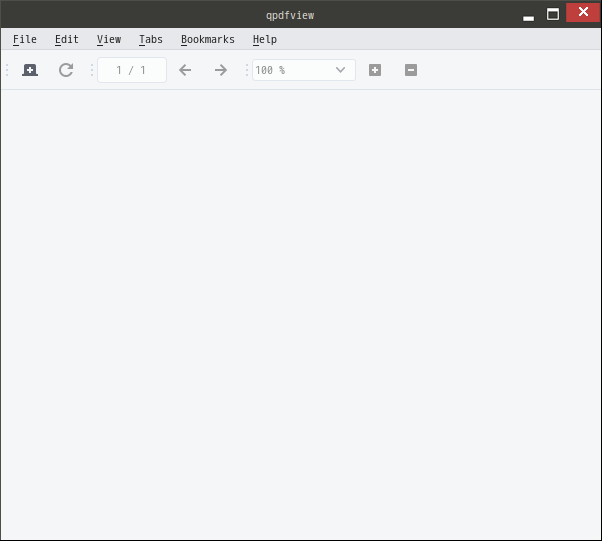Image resolution: width=602 pixels, height=541 pixels.
Task: Go to previous page with left arrow
Action: (x=185, y=70)
